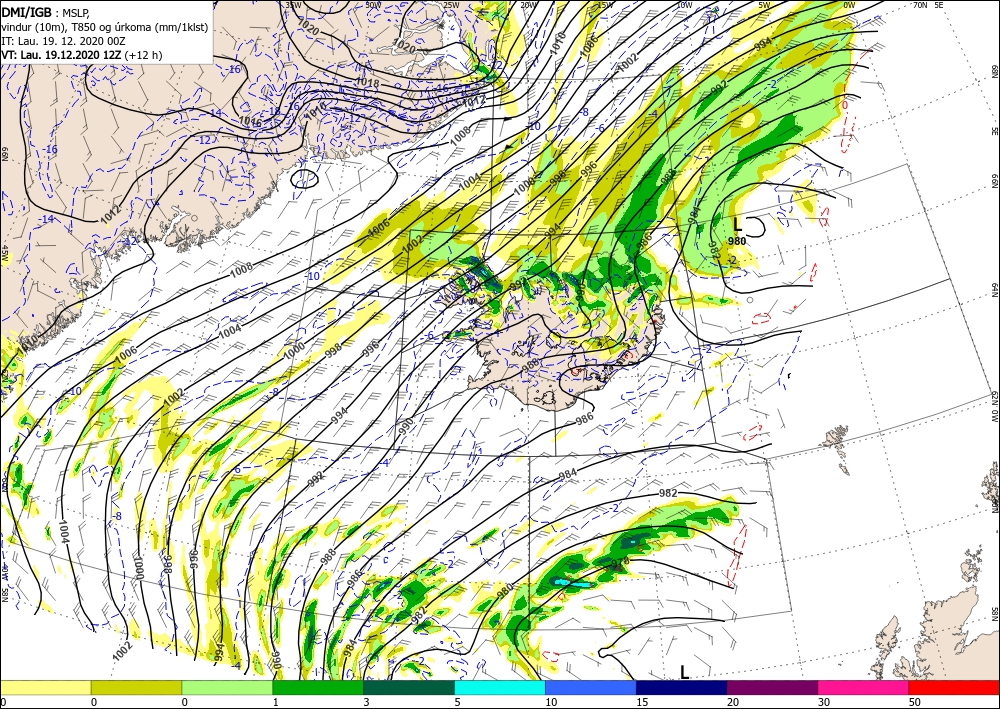Click the light green legend swatch
Image resolution: width=1000 pixels, height=709 pixels.
point(227,687)
